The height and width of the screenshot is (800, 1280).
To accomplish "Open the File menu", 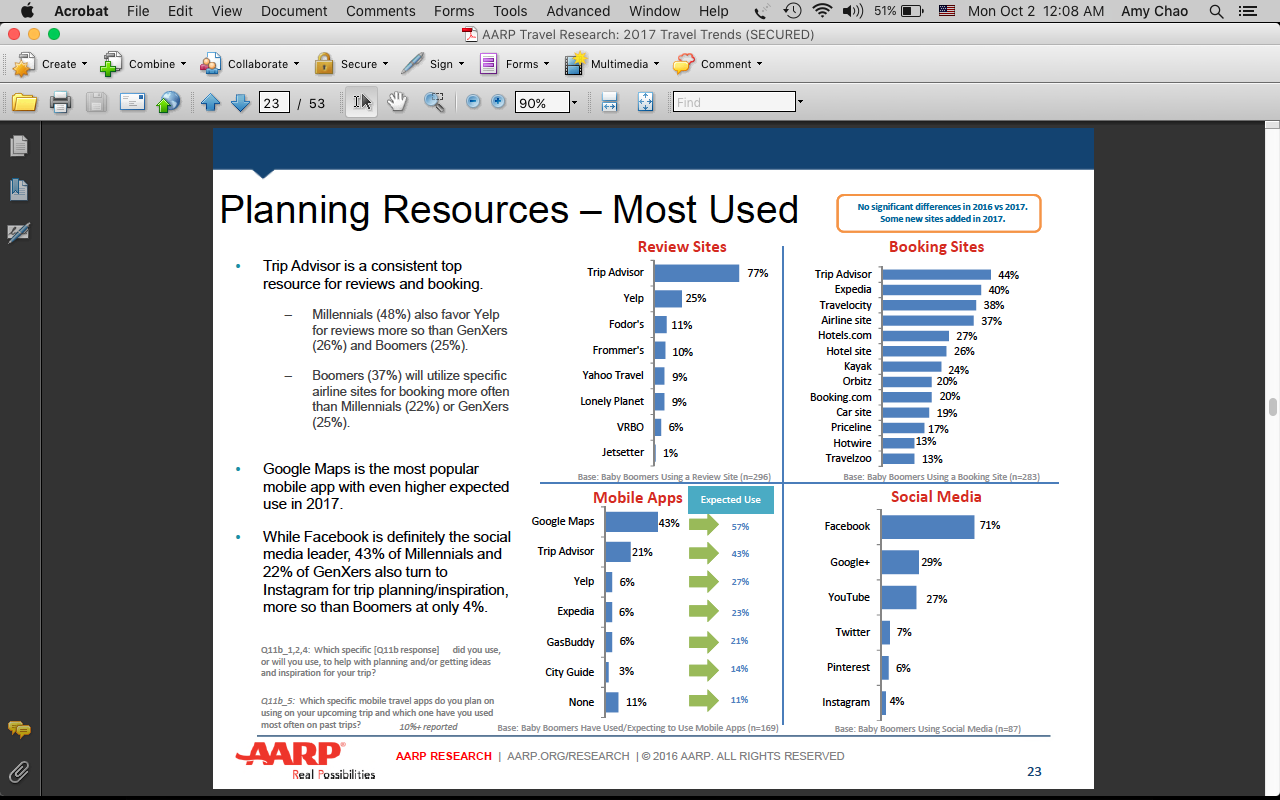I will [x=138, y=11].
